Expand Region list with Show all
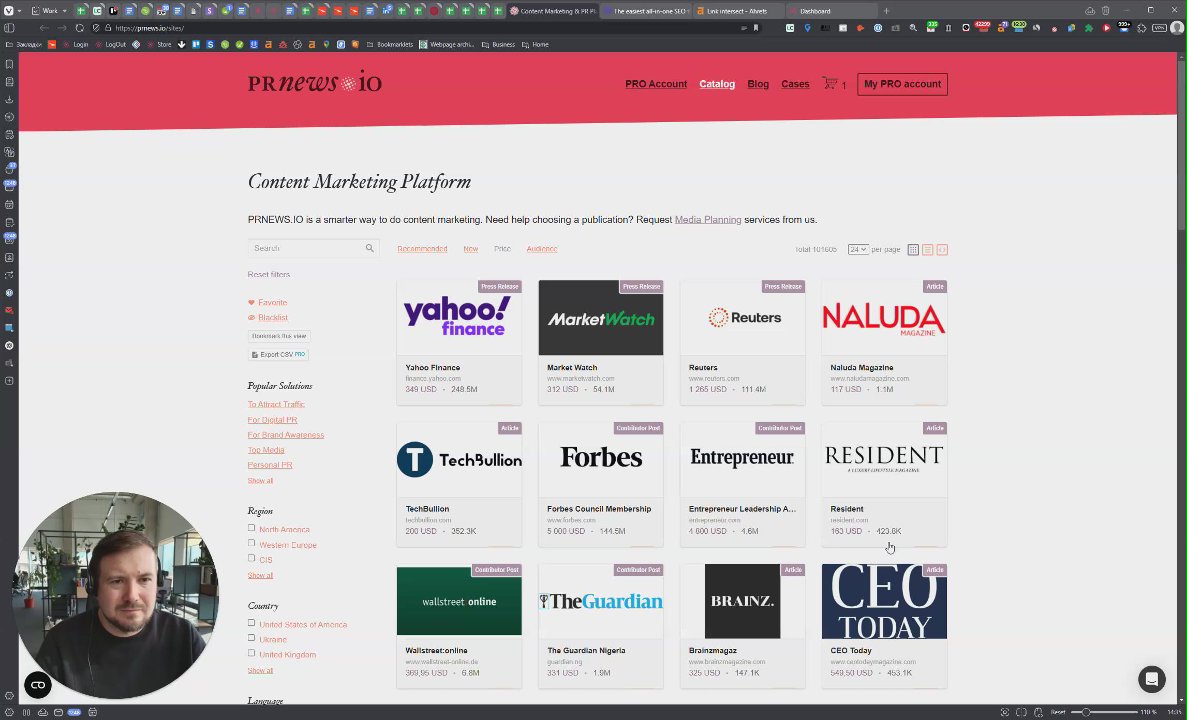Screen dimensions: 1187x720 (x=260, y=575)
